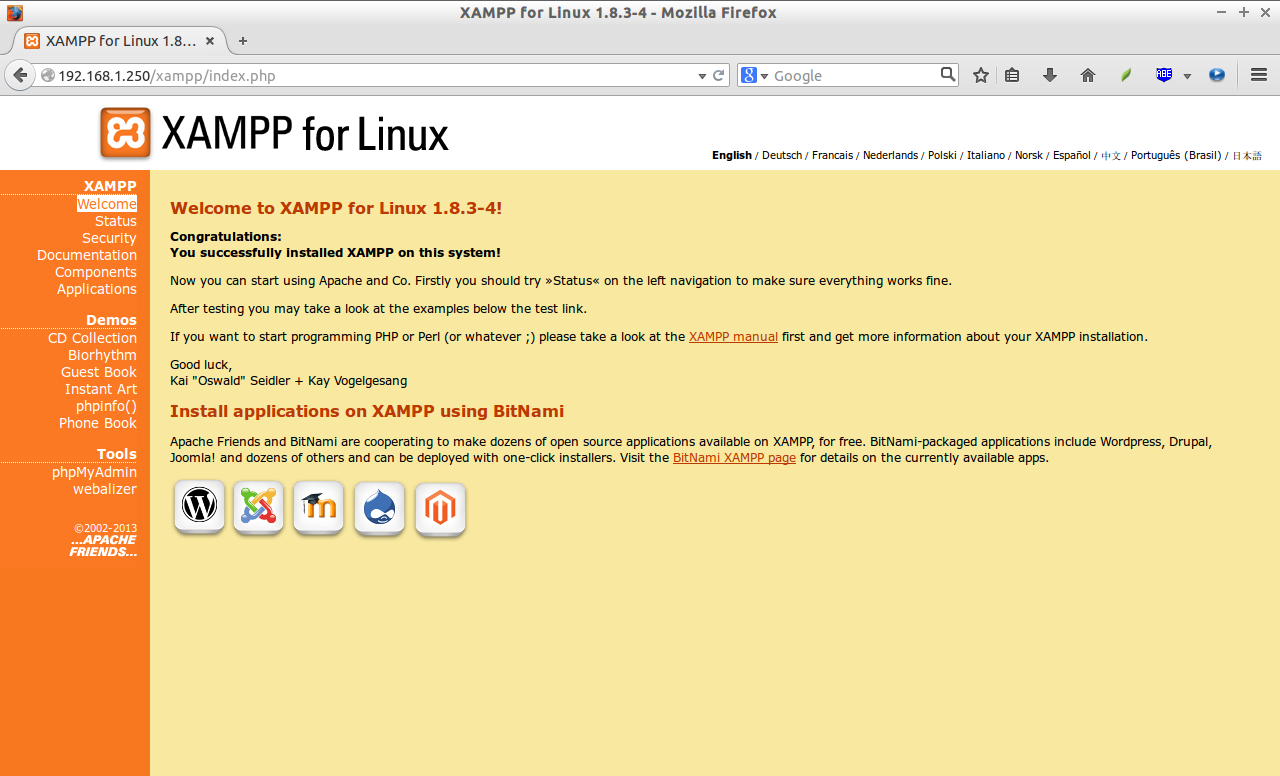Open Applications in the sidebar
1280x776 pixels.
click(97, 289)
